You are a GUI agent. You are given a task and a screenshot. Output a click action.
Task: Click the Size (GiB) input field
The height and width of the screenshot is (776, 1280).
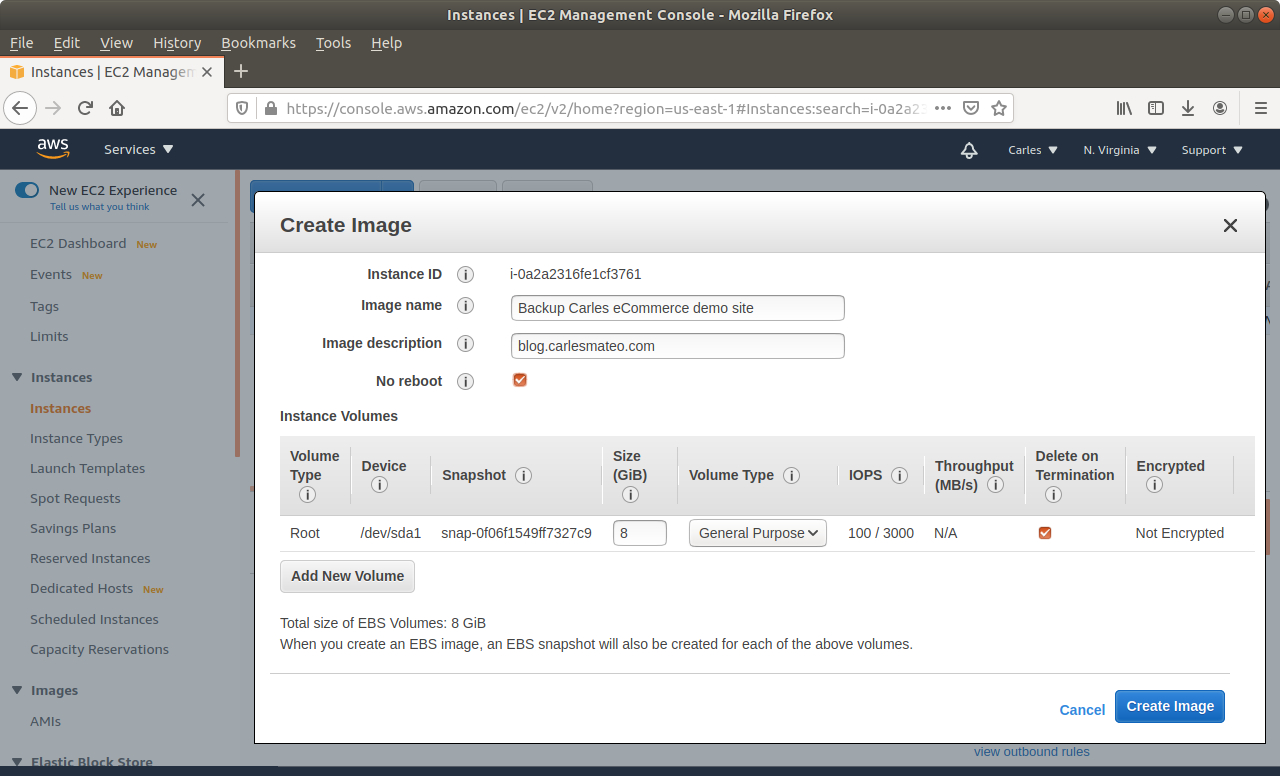640,533
